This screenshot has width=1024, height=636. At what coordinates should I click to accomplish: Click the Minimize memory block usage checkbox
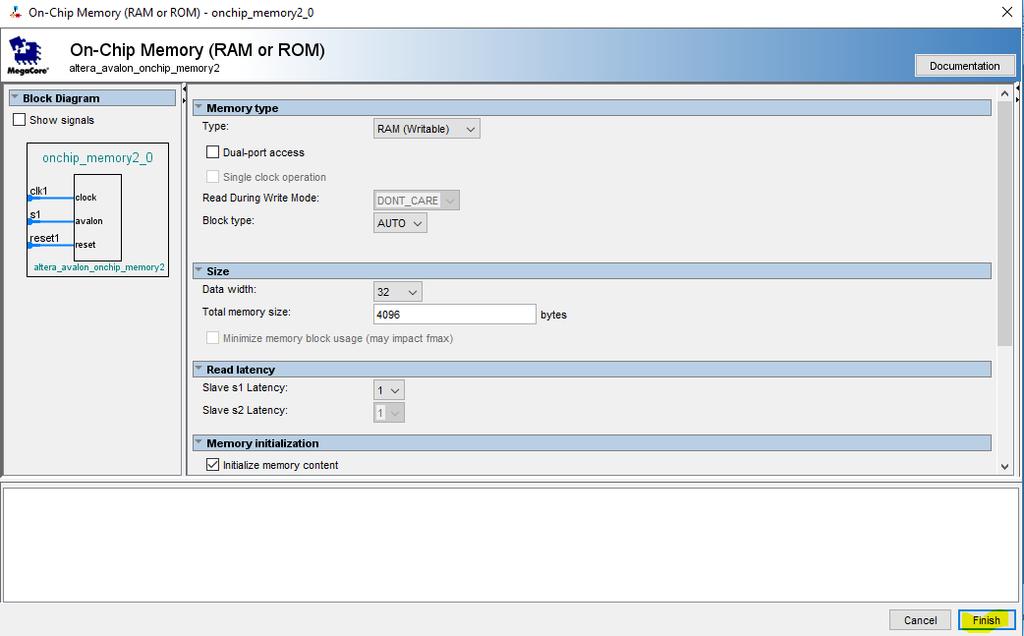pyautogui.click(x=212, y=338)
